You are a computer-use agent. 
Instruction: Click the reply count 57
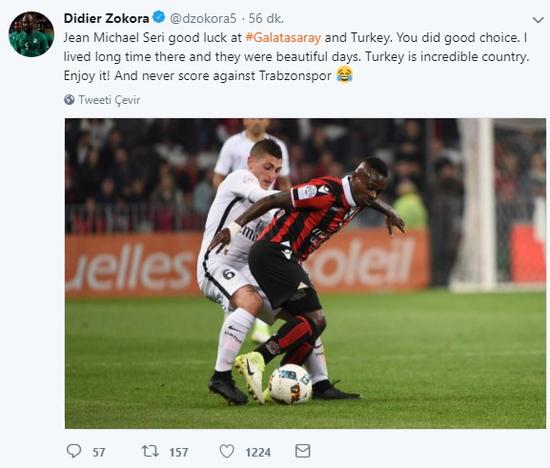point(99,452)
